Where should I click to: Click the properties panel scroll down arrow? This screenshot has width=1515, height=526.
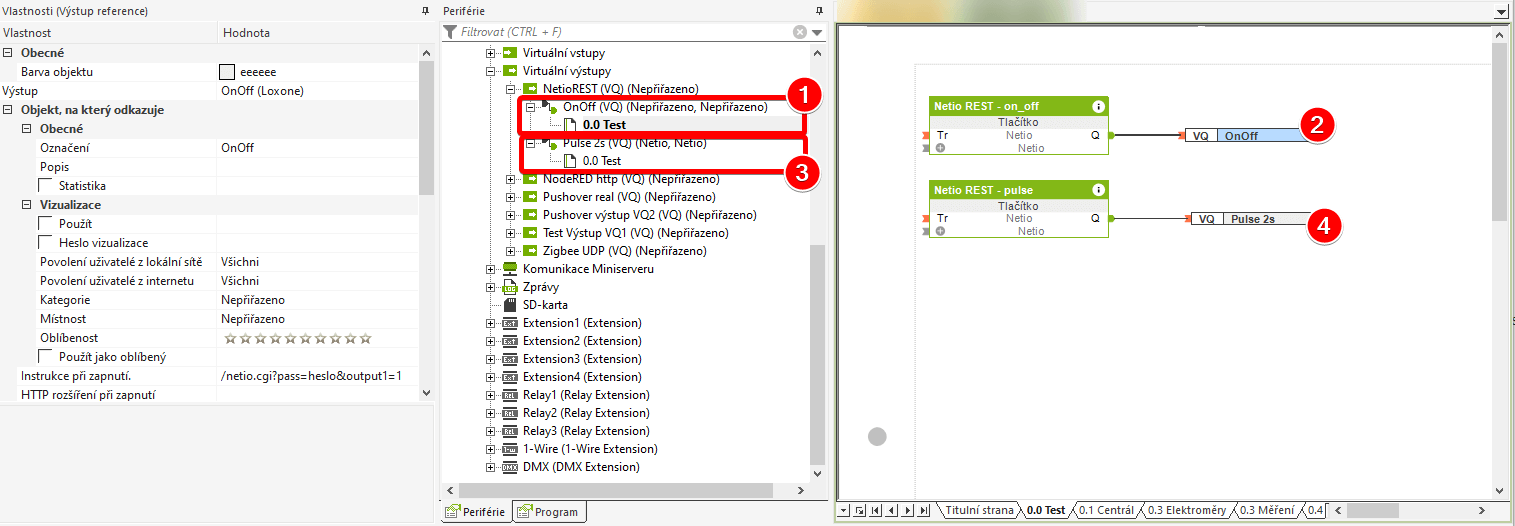(x=427, y=393)
